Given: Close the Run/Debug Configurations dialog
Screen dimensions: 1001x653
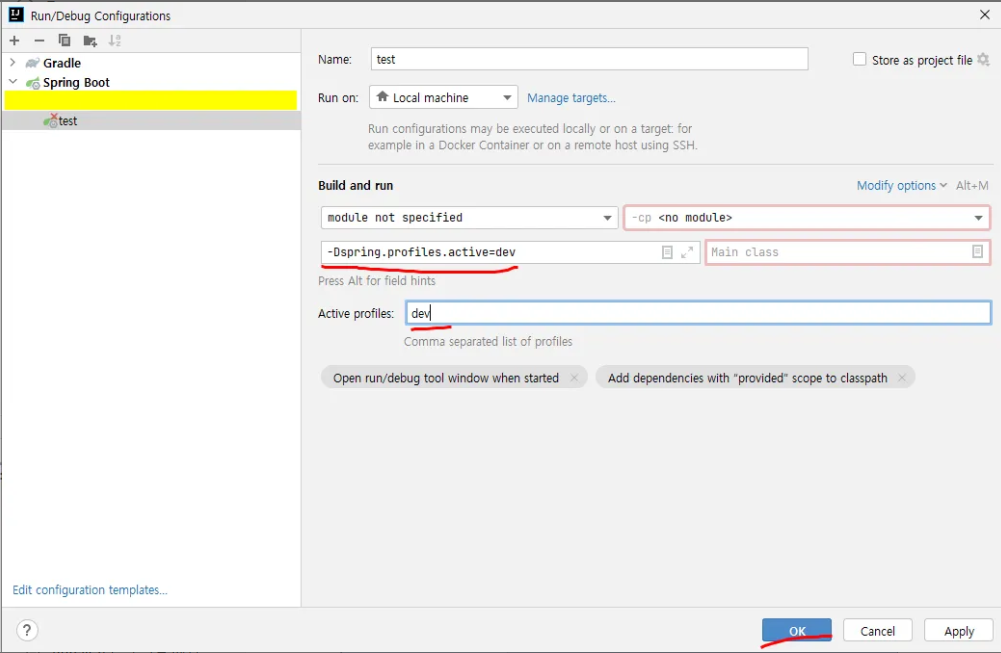Looking at the screenshot, I should (x=984, y=15).
